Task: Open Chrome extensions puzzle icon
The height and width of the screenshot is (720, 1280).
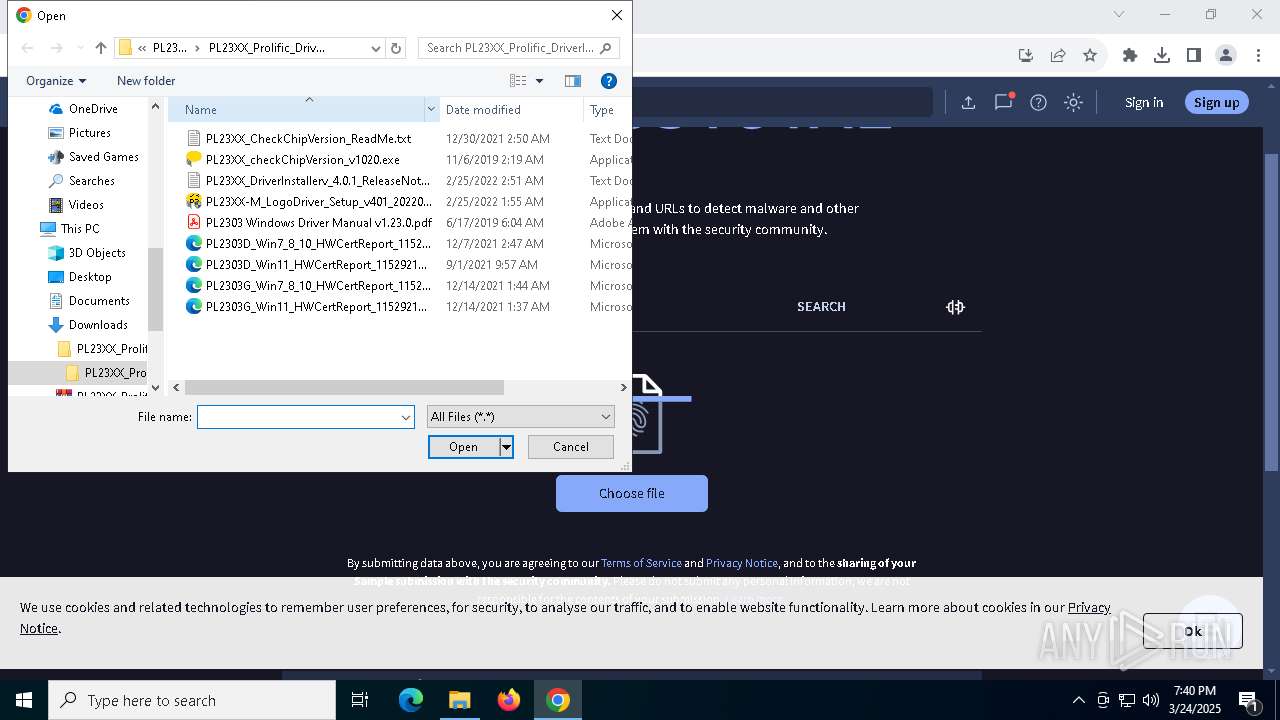Action: pyautogui.click(x=1130, y=56)
